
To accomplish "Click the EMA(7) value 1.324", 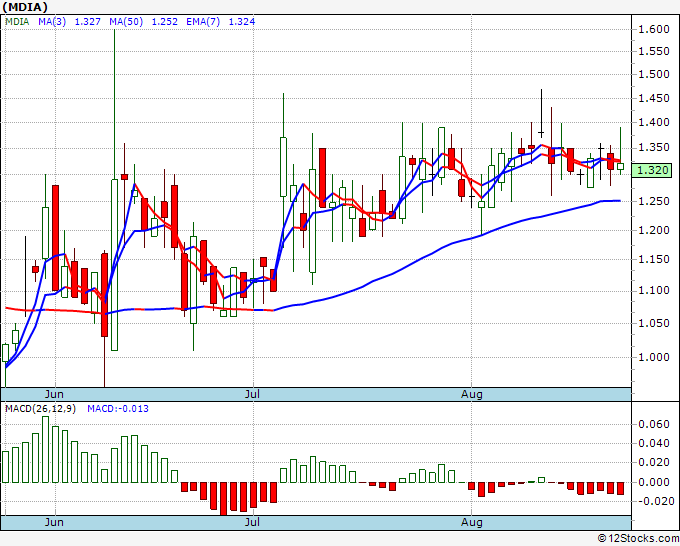I will pyautogui.click(x=242, y=22).
